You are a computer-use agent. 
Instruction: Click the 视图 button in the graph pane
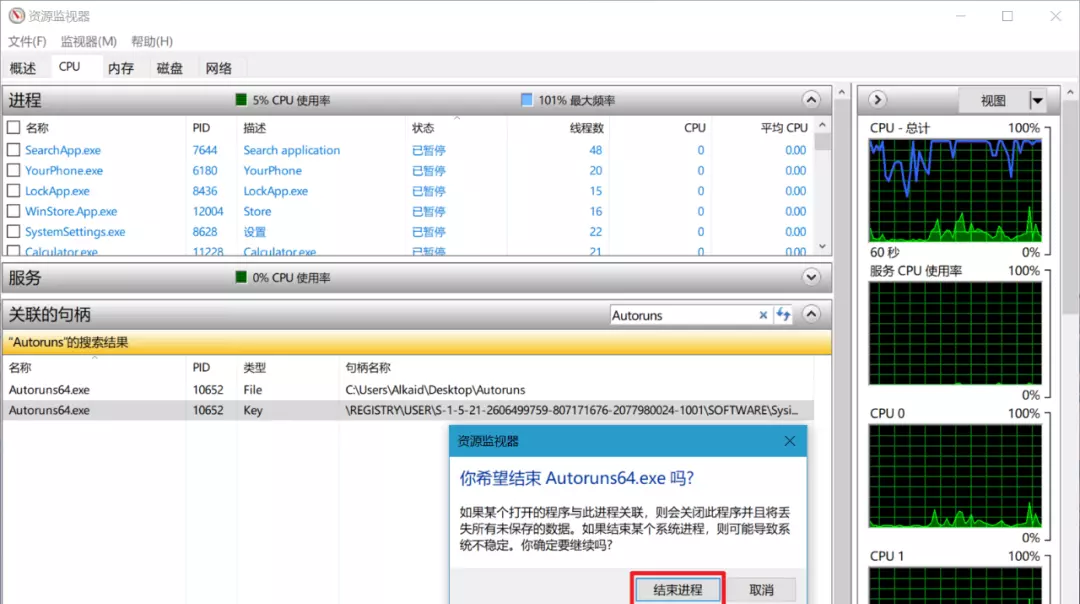tap(993, 101)
